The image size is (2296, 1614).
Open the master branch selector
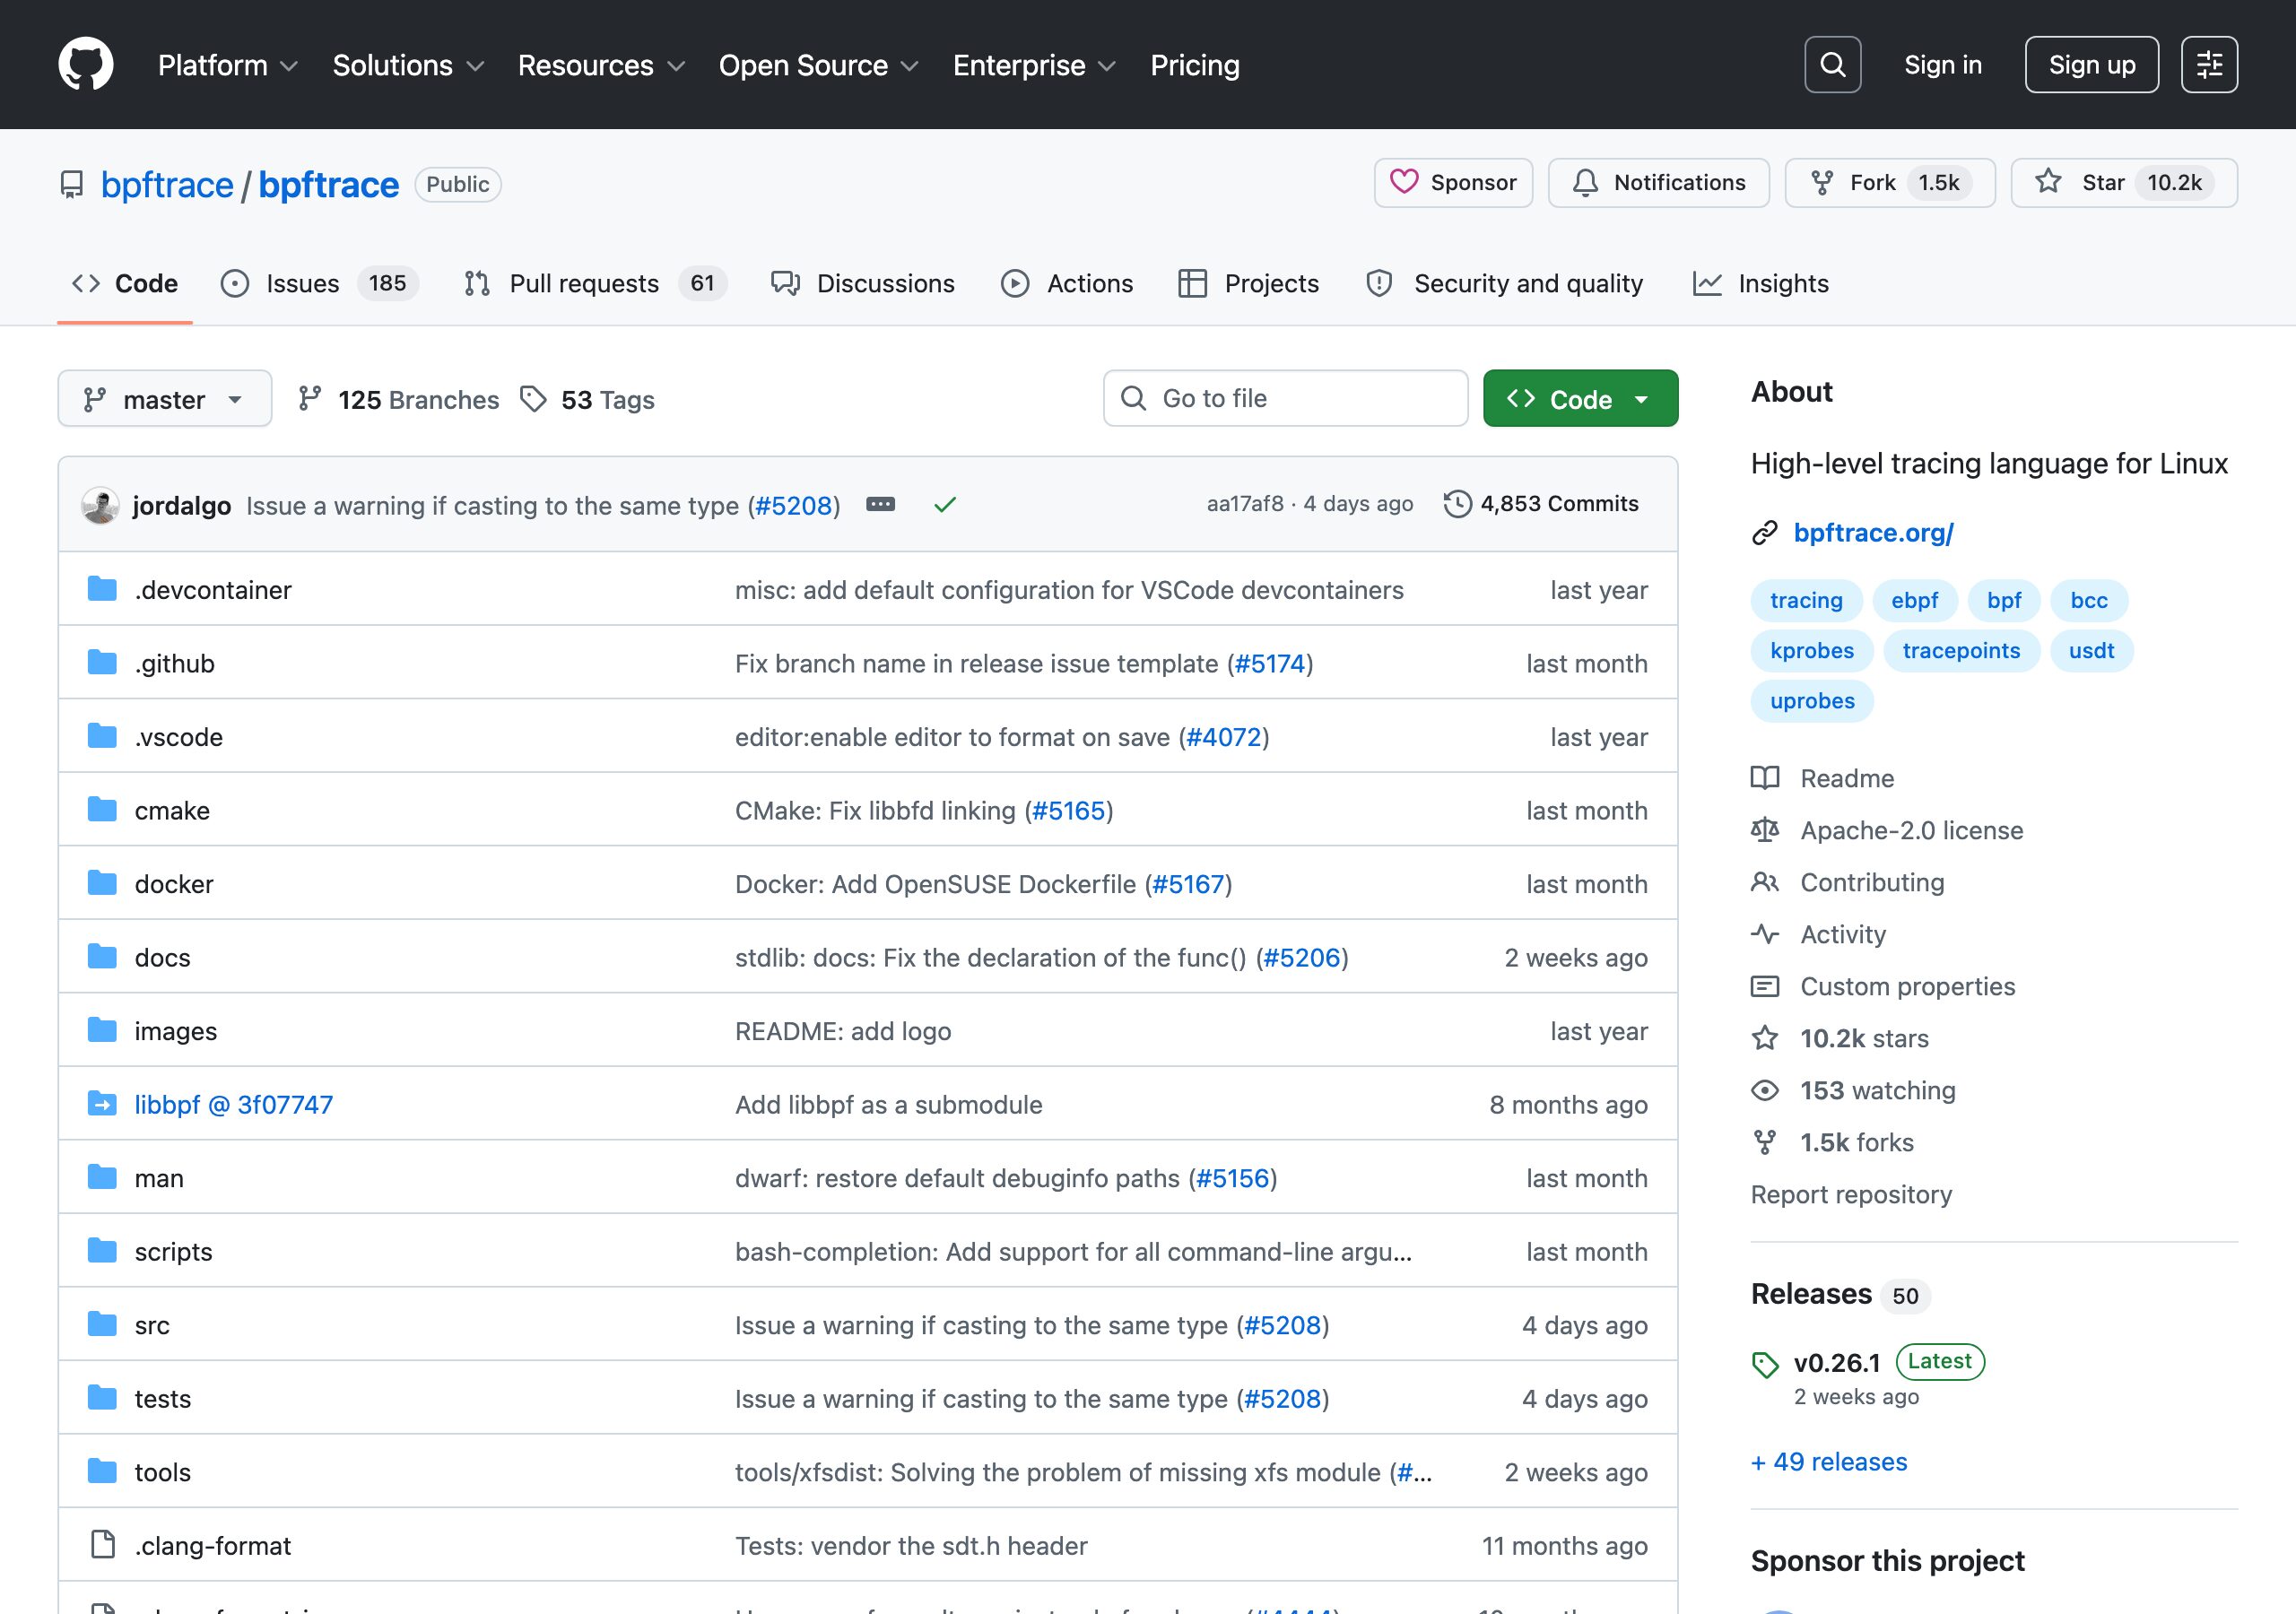point(165,399)
